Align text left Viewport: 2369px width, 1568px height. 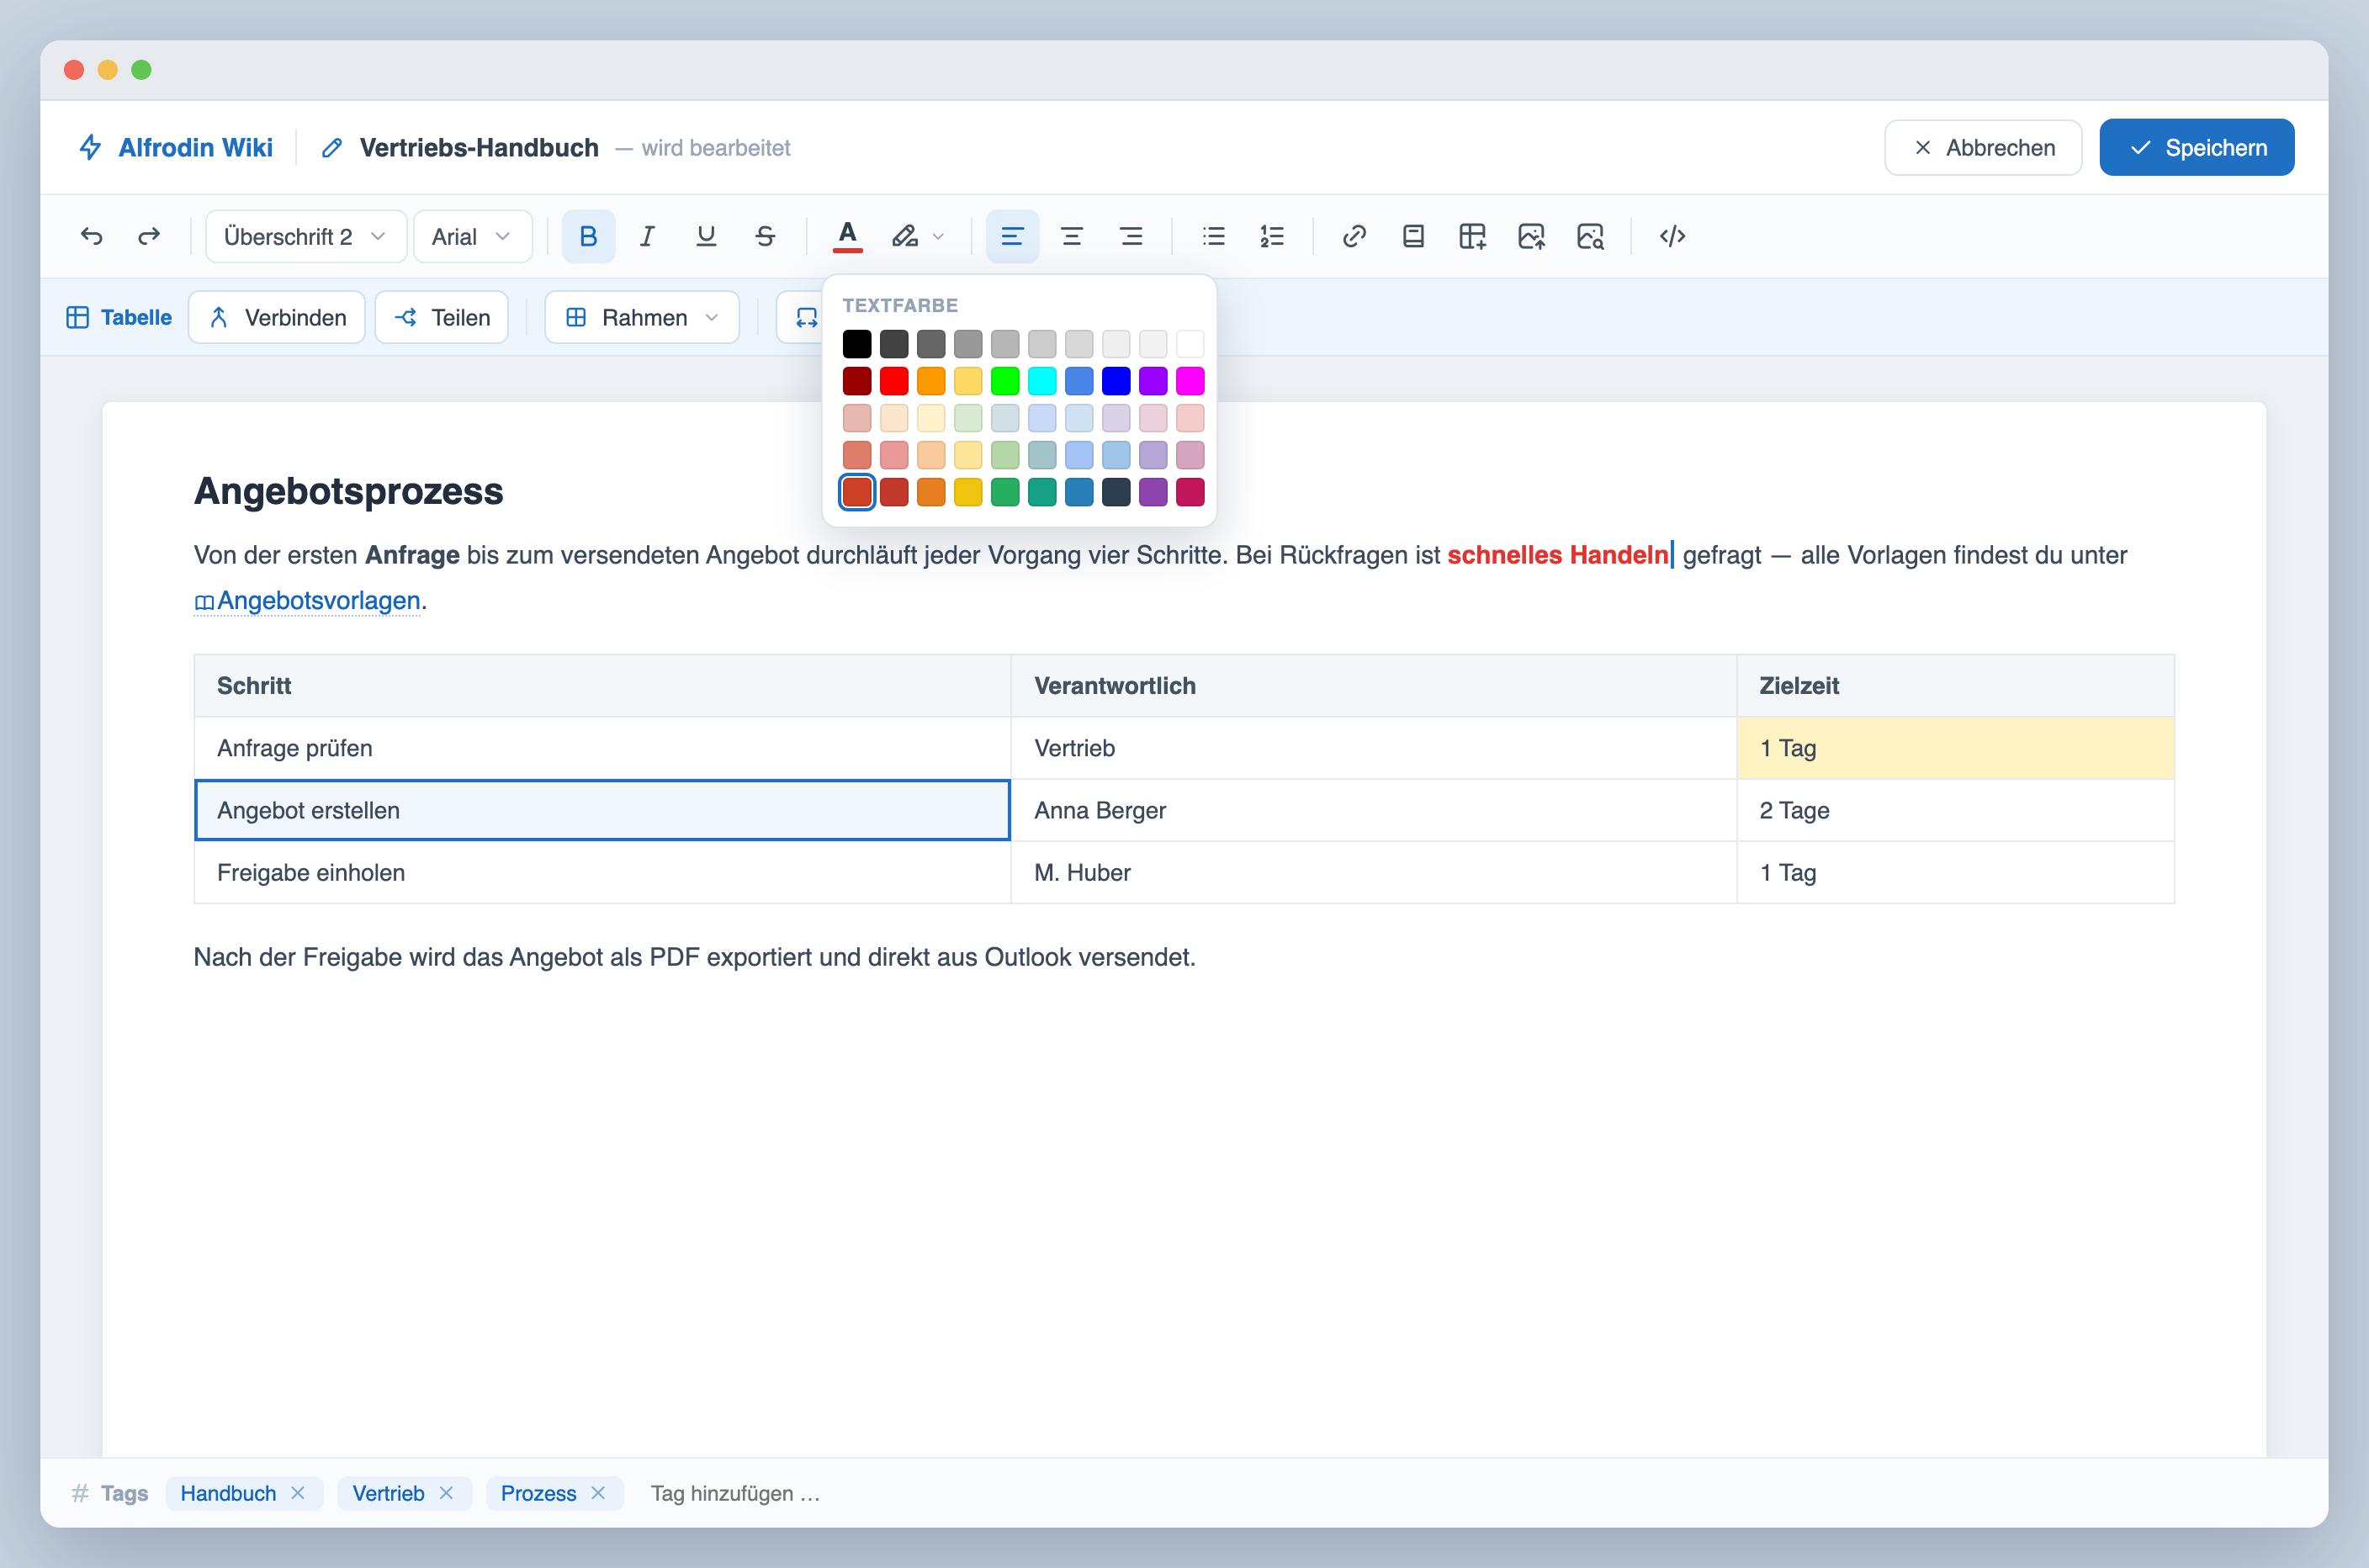(1012, 236)
